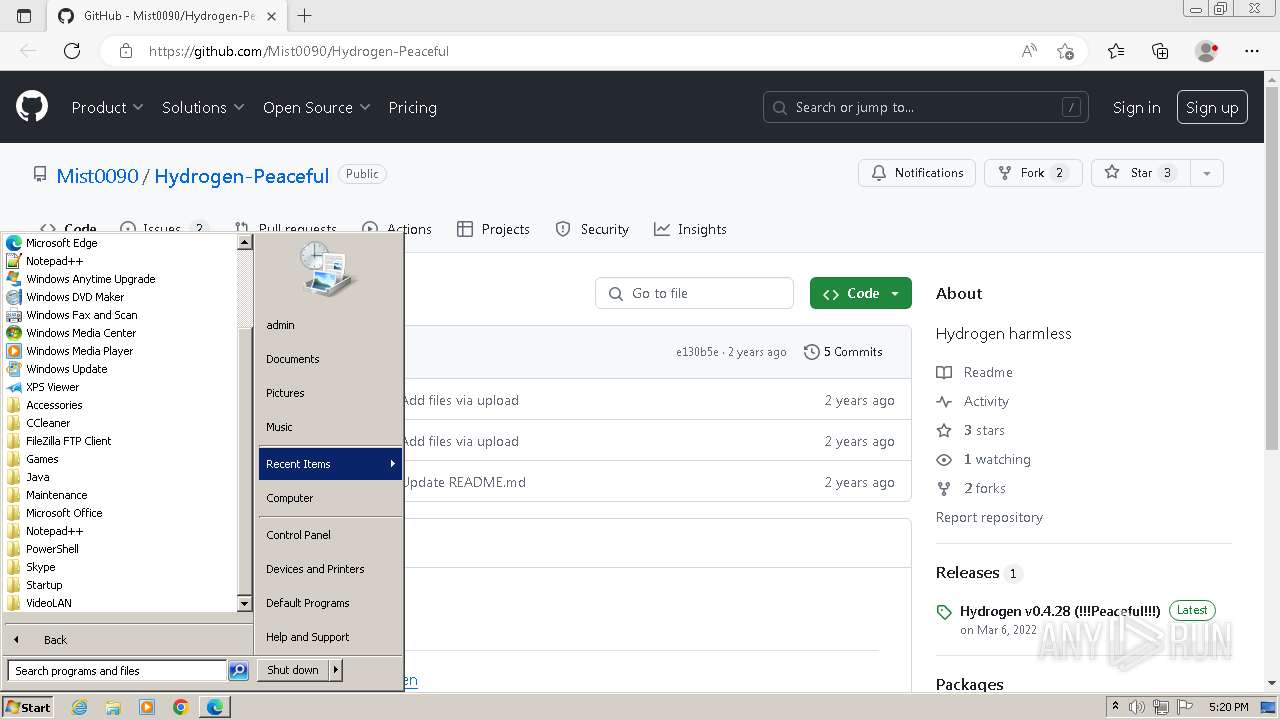This screenshot has width=1280, height=720.
Task: Open the Hydrogen v0.4.28 release link
Action: [x=1060, y=611]
